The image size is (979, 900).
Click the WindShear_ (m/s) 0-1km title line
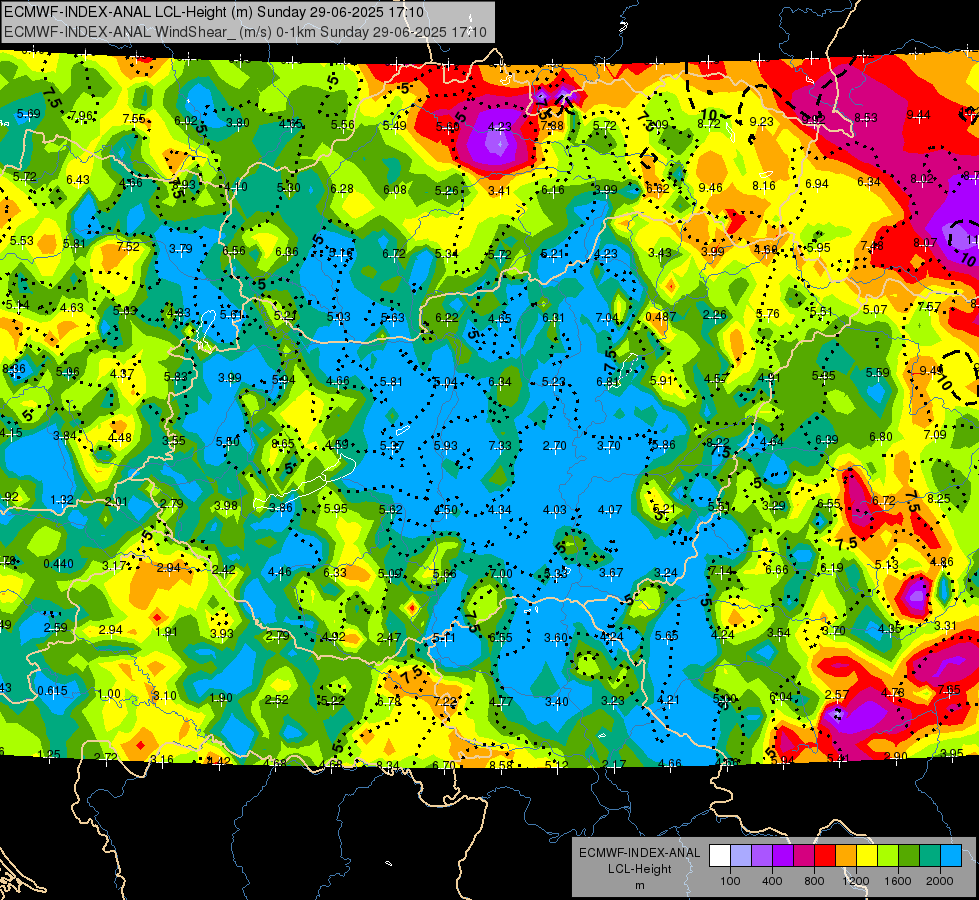tap(245, 32)
